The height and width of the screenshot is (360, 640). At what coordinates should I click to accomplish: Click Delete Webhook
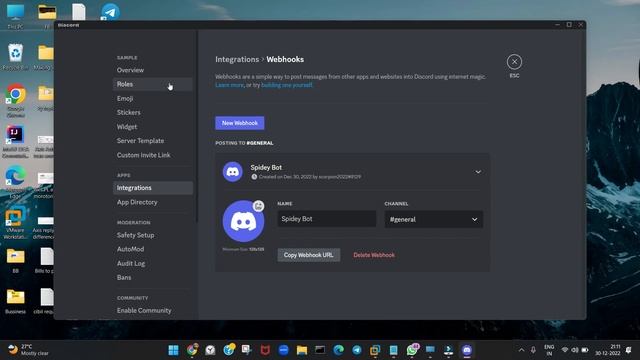(x=374, y=255)
